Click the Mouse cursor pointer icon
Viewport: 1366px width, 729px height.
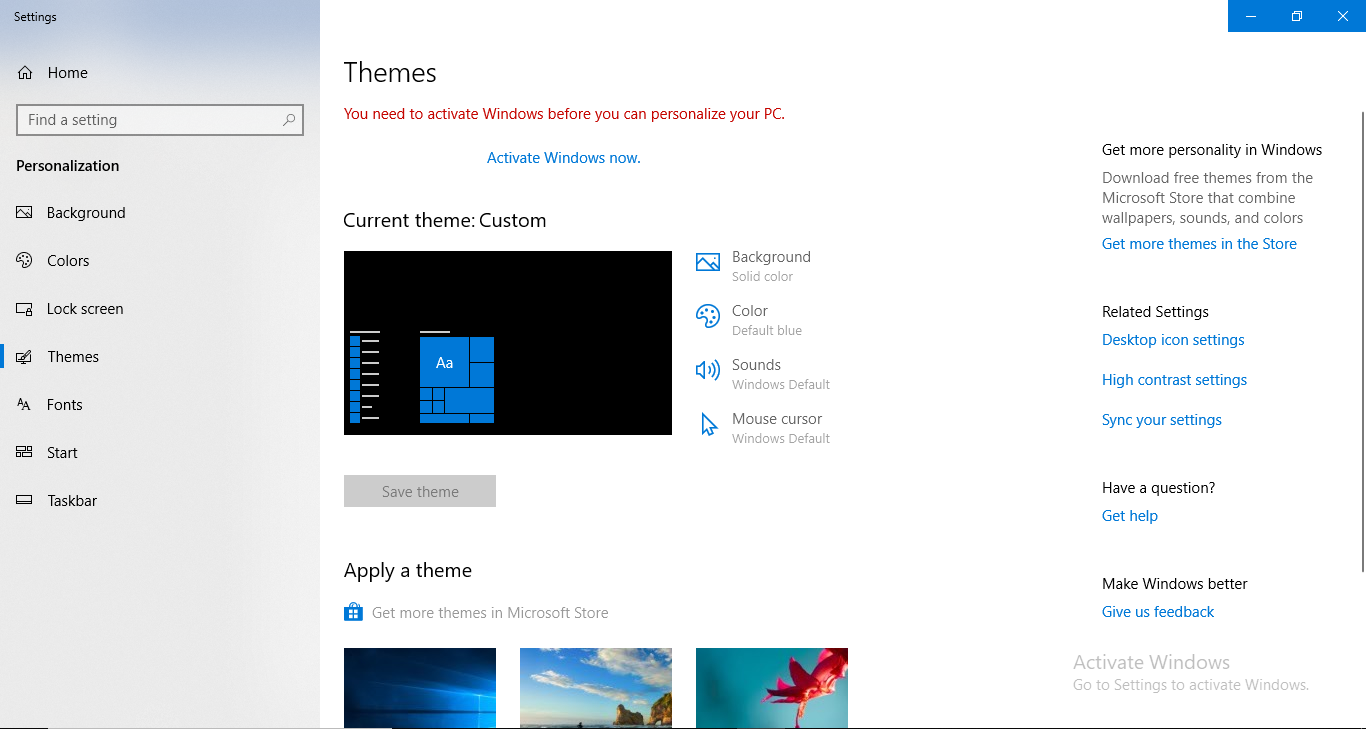pos(708,424)
